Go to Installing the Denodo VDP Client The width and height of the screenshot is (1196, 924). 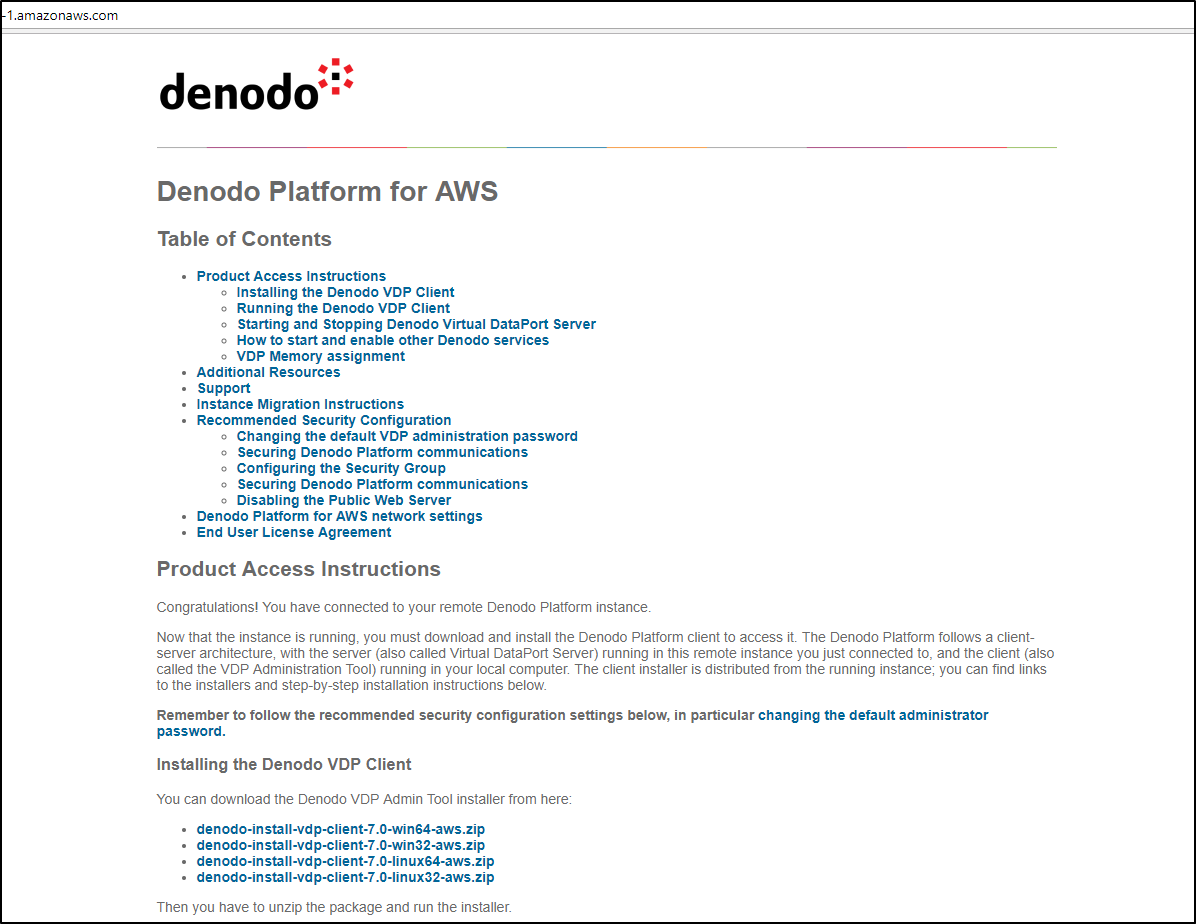point(345,292)
